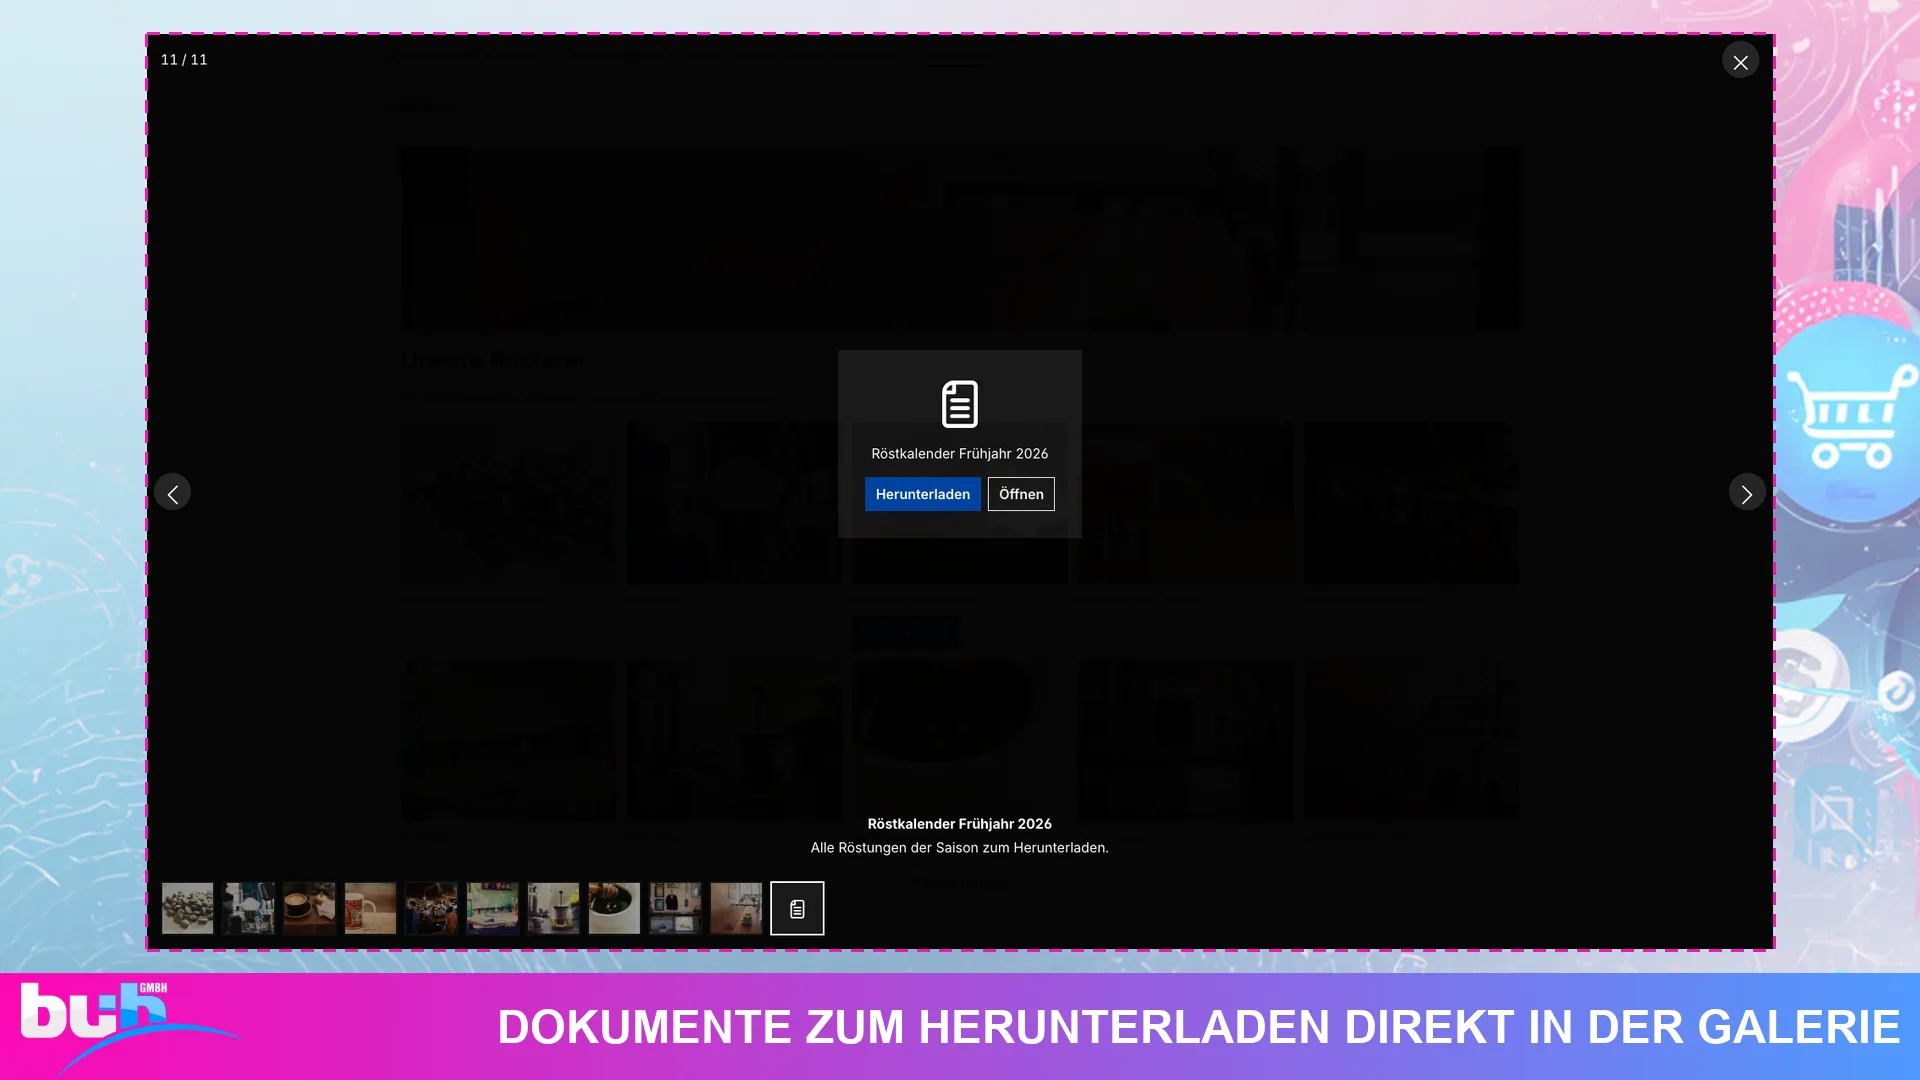Open the green chalkboard wall thumbnail
Image resolution: width=1920 pixels, height=1080 pixels.
[492, 908]
